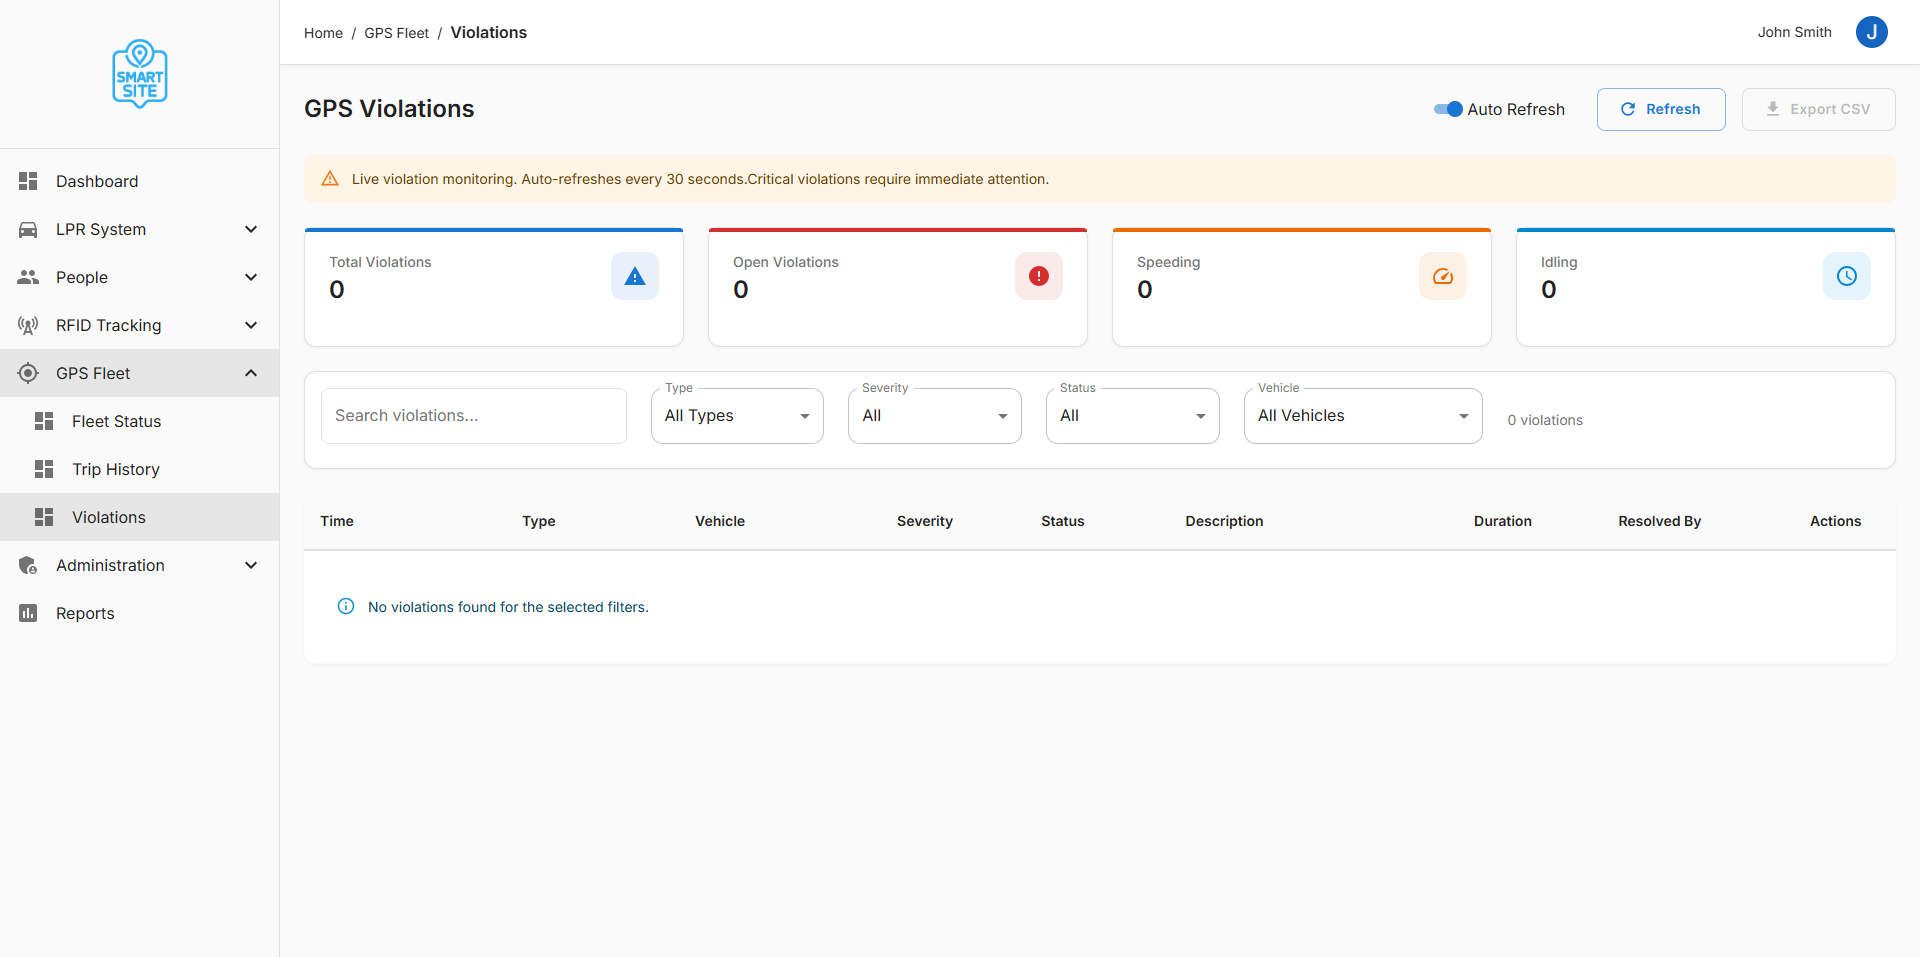The image size is (1920, 957).
Task: Click the Speeding speedometer icon
Action: [x=1443, y=277]
